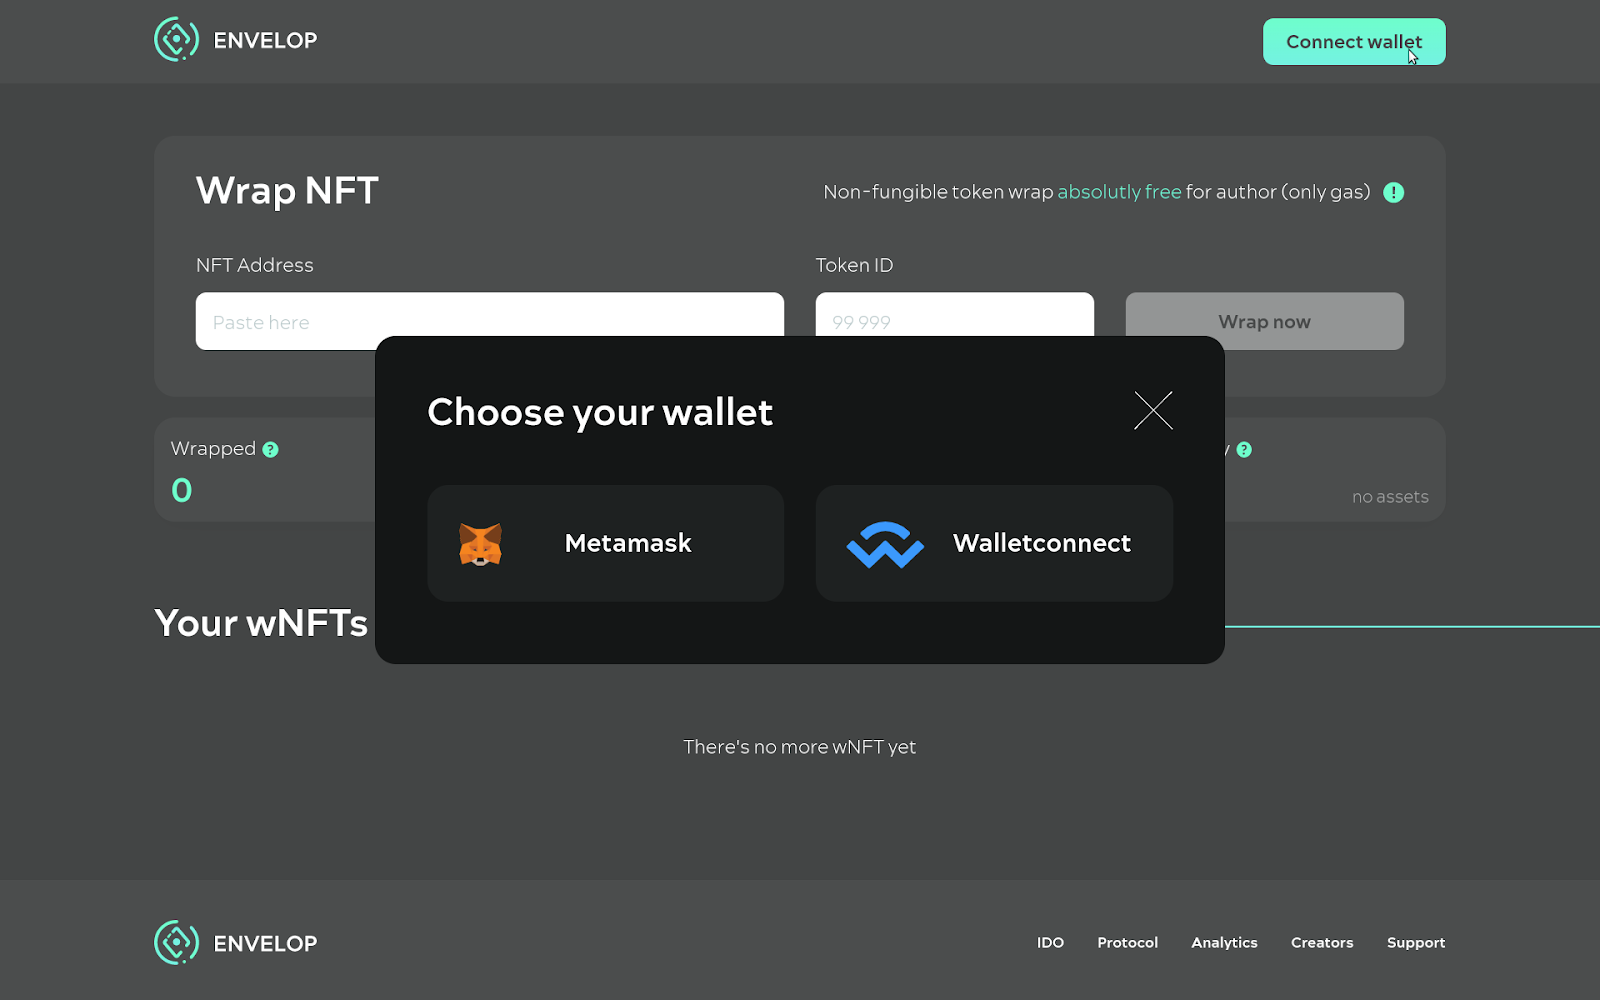Click the Envelop logo icon in header

[x=177, y=40]
